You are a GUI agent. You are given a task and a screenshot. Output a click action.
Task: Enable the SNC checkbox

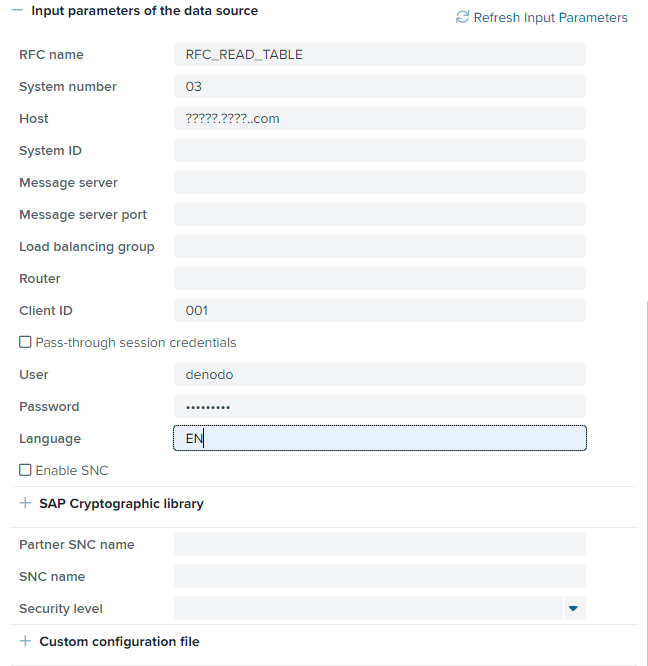point(25,470)
